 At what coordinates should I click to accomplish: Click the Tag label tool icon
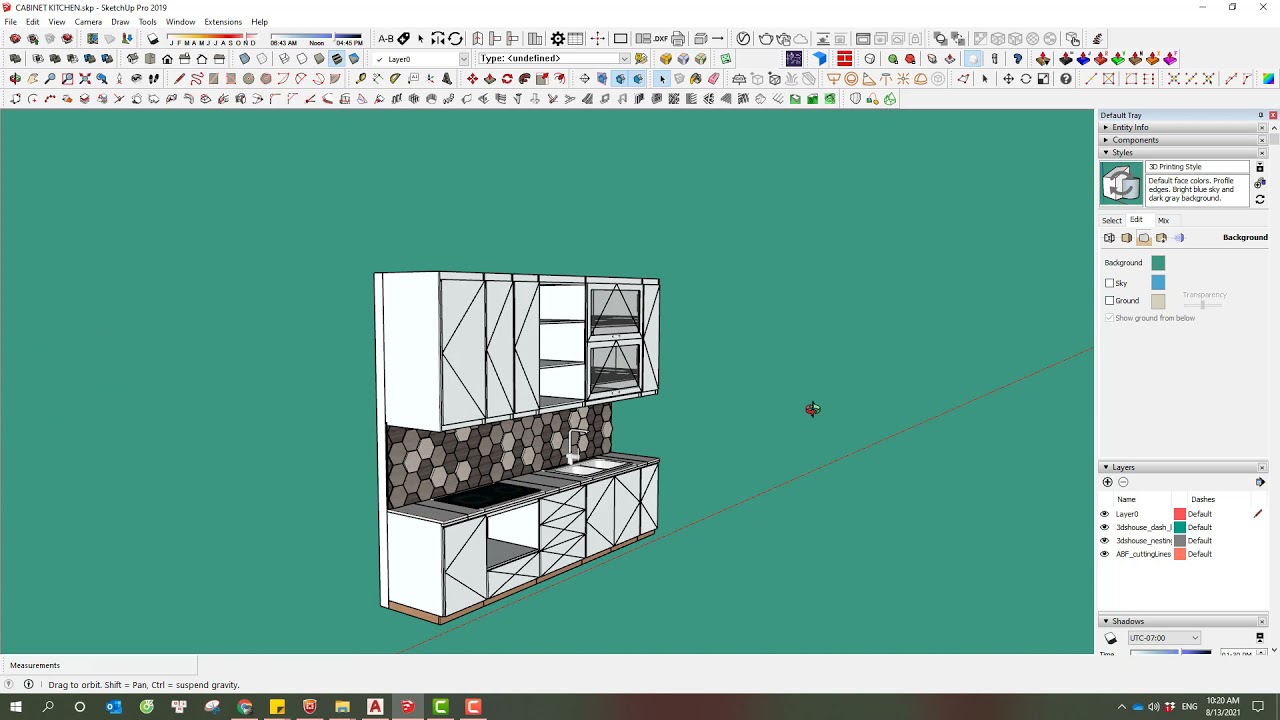coord(404,38)
